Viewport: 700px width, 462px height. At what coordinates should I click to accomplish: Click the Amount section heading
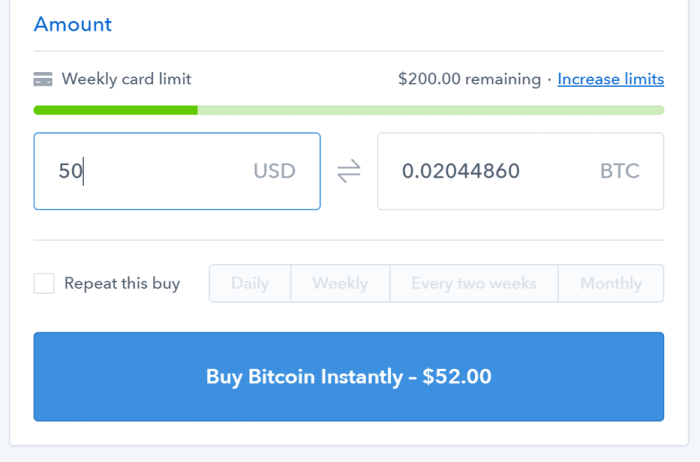(73, 24)
